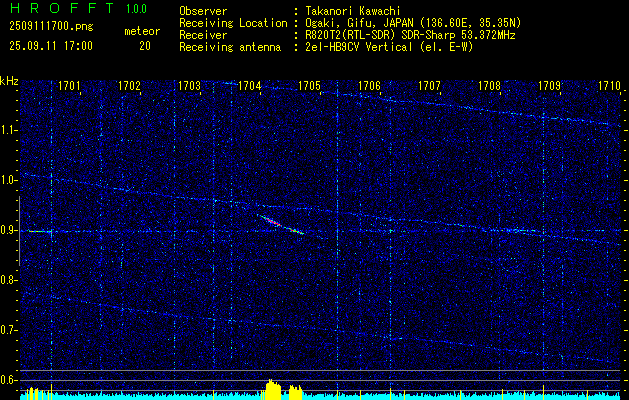Click the 0.7 kHz axis label
This screenshot has width=629, height=400.
tap(8, 331)
